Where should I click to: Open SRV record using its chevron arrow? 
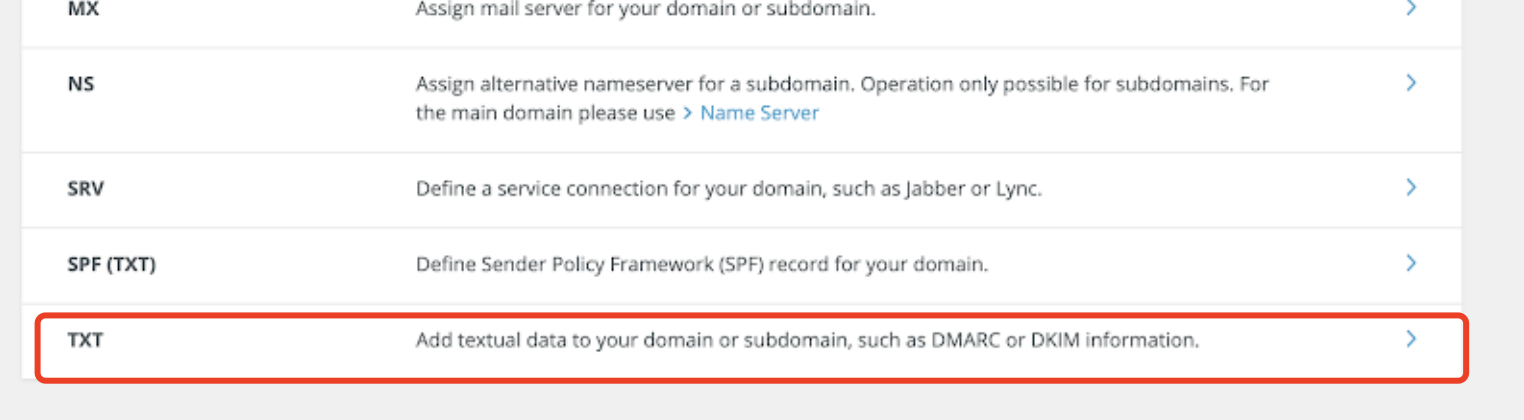[x=1411, y=187]
